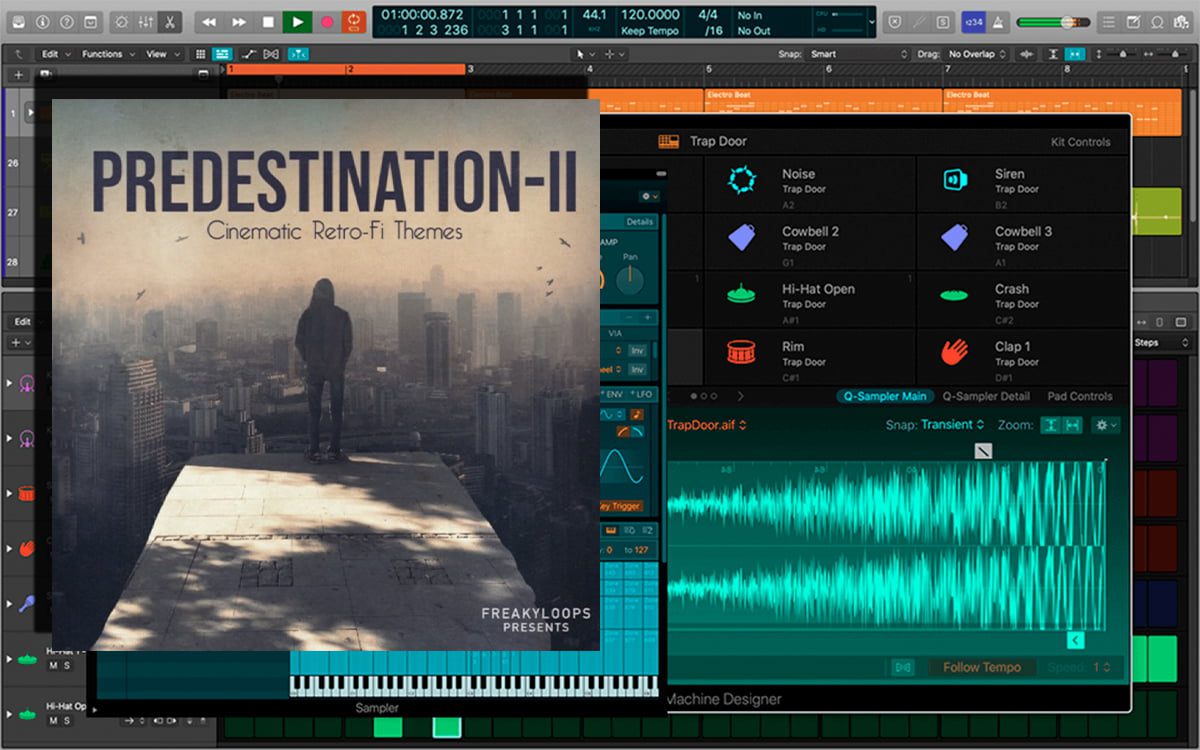1200x750 pixels.
Task: Open the Q-Sampler gear settings menu
Action: (x=1105, y=425)
